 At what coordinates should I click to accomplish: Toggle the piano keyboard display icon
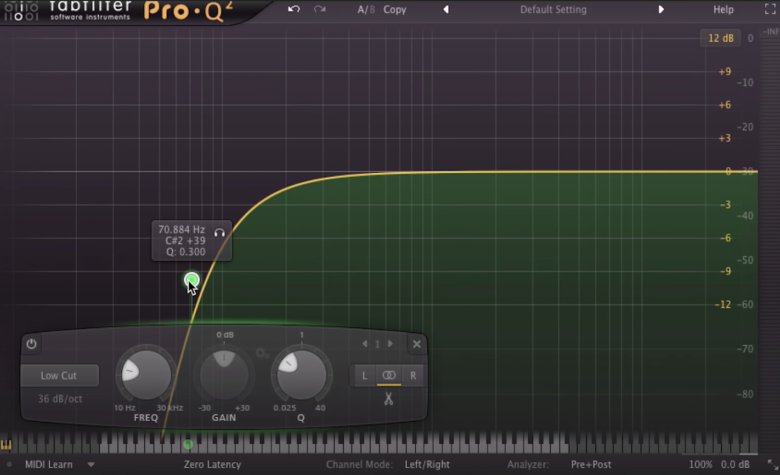pyautogui.click(x=6, y=445)
